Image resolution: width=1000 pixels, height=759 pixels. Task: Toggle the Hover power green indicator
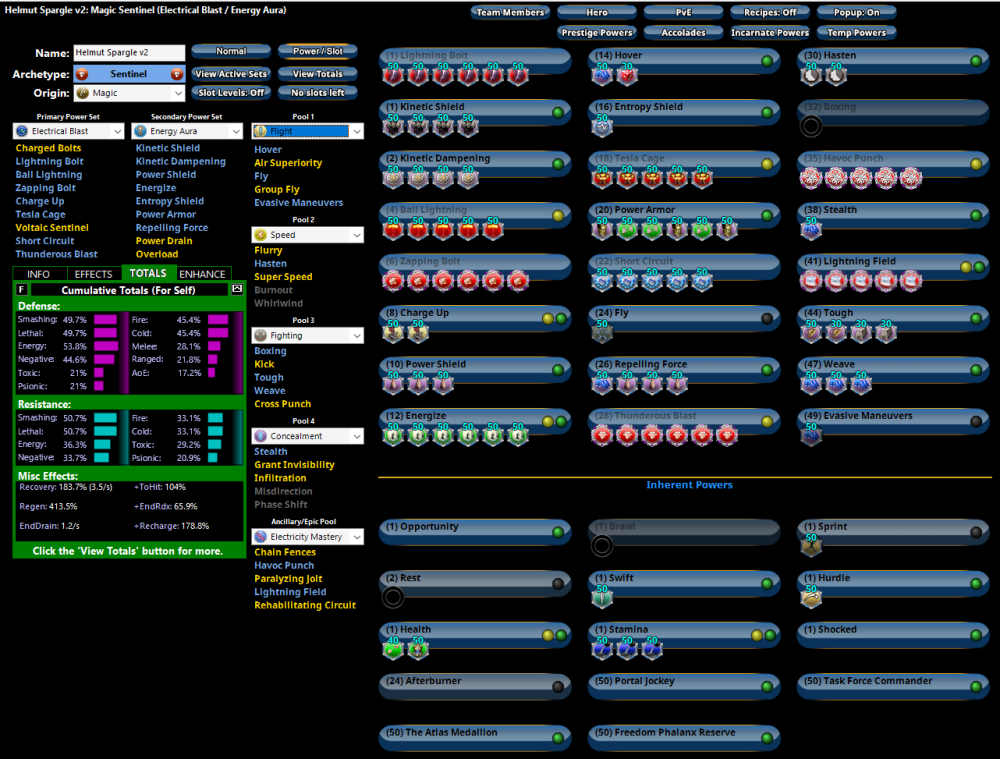pos(767,61)
